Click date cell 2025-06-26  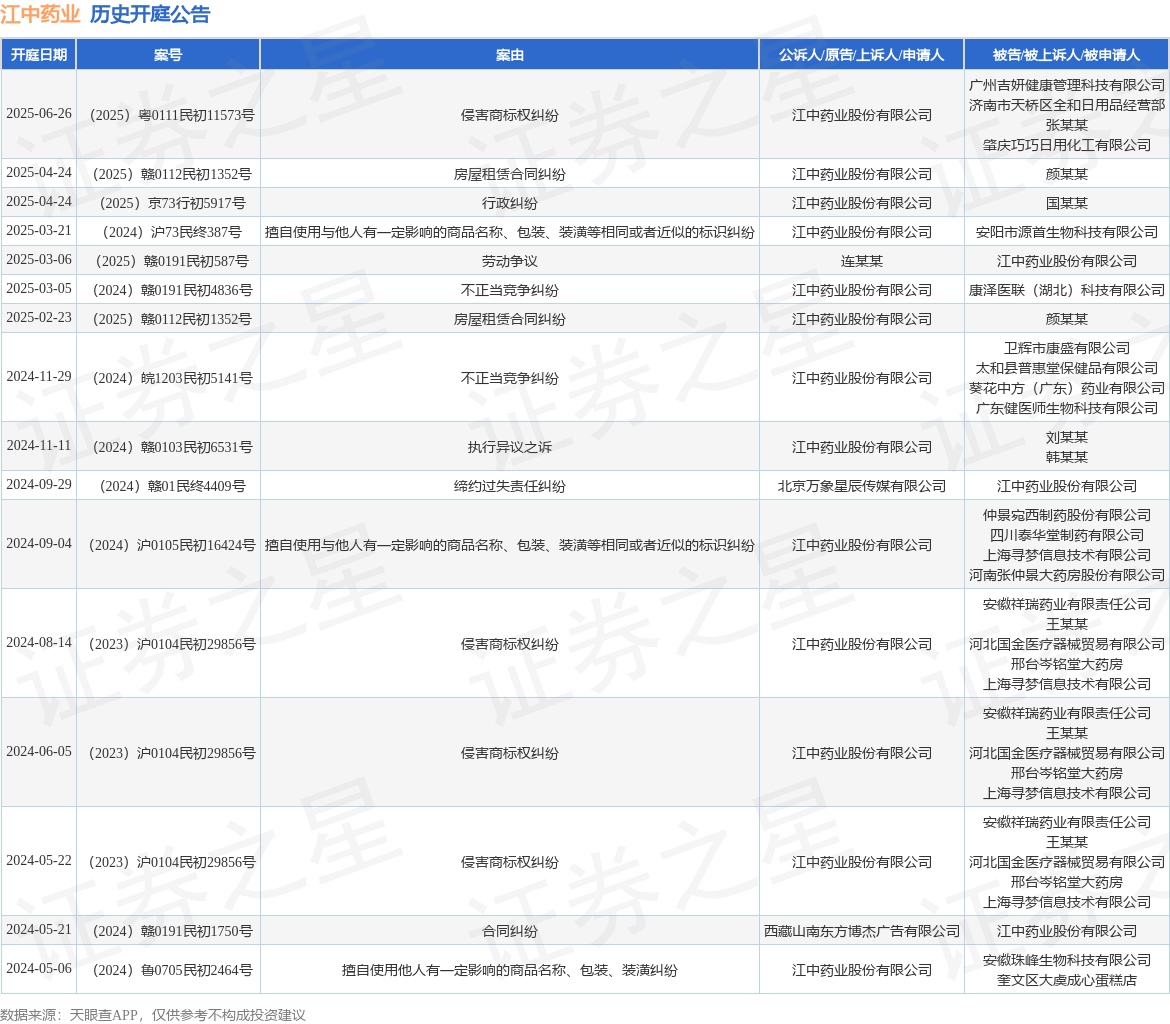pyautogui.click(x=39, y=113)
